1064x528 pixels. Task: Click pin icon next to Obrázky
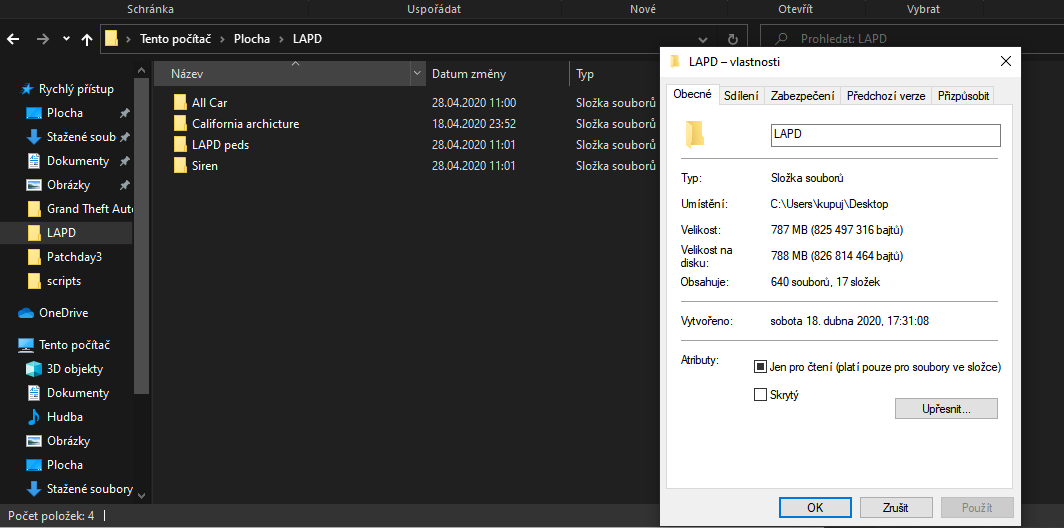[x=124, y=185]
